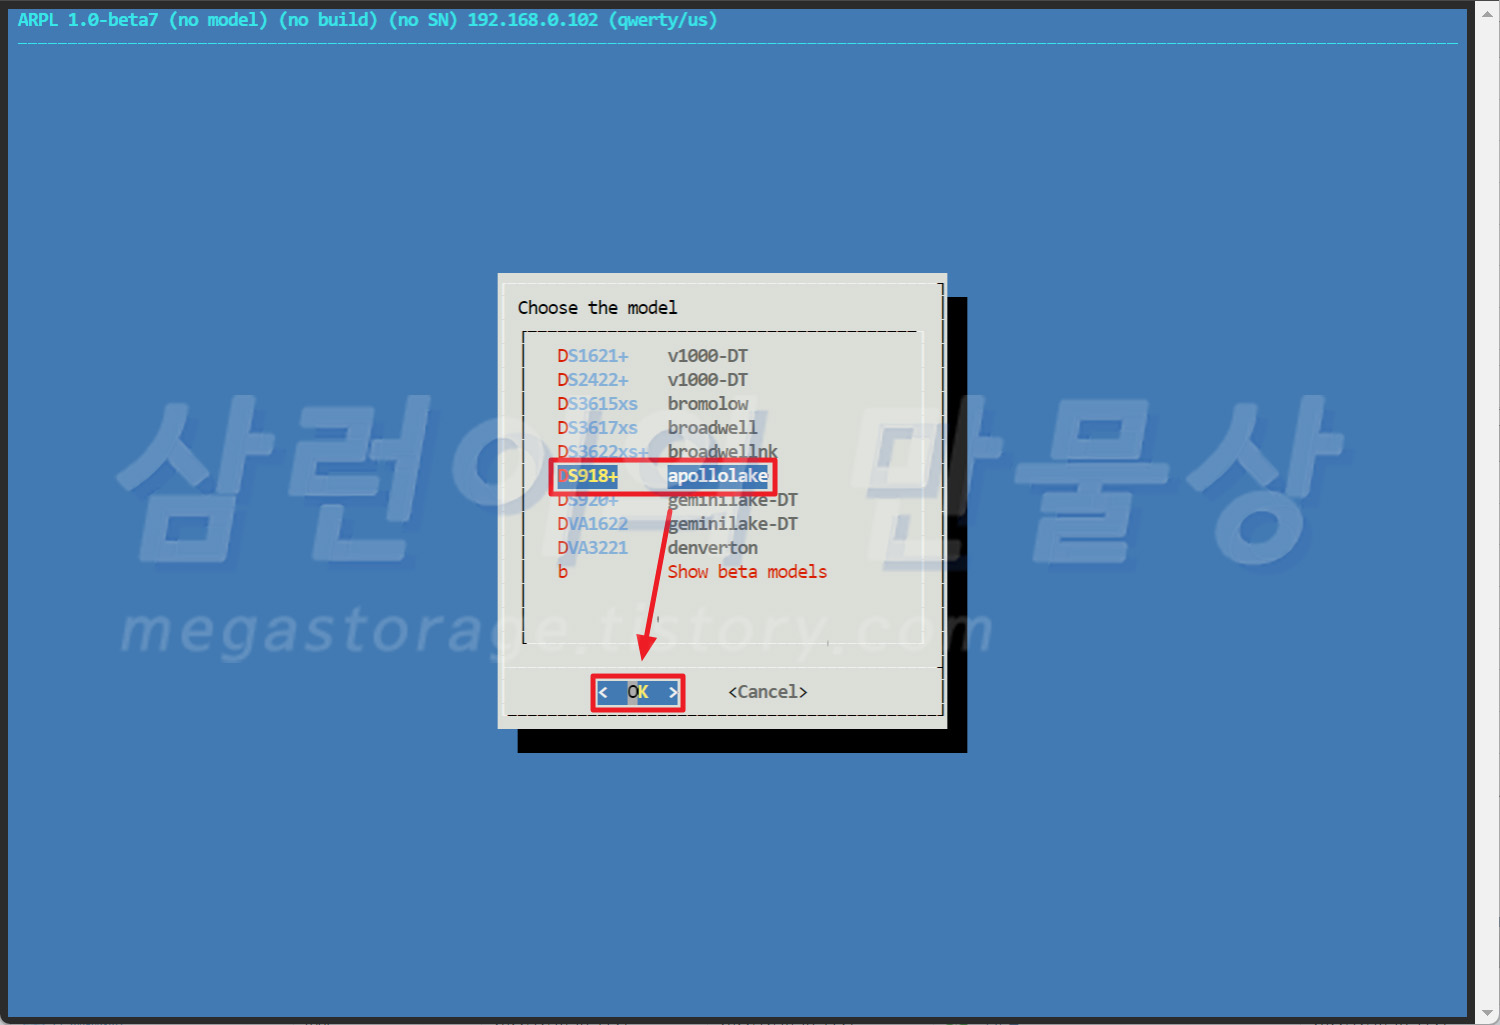The image size is (1500, 1025).
Task: Click the vertical scrollbar at right edge
Action: (x=1486, y=512)
